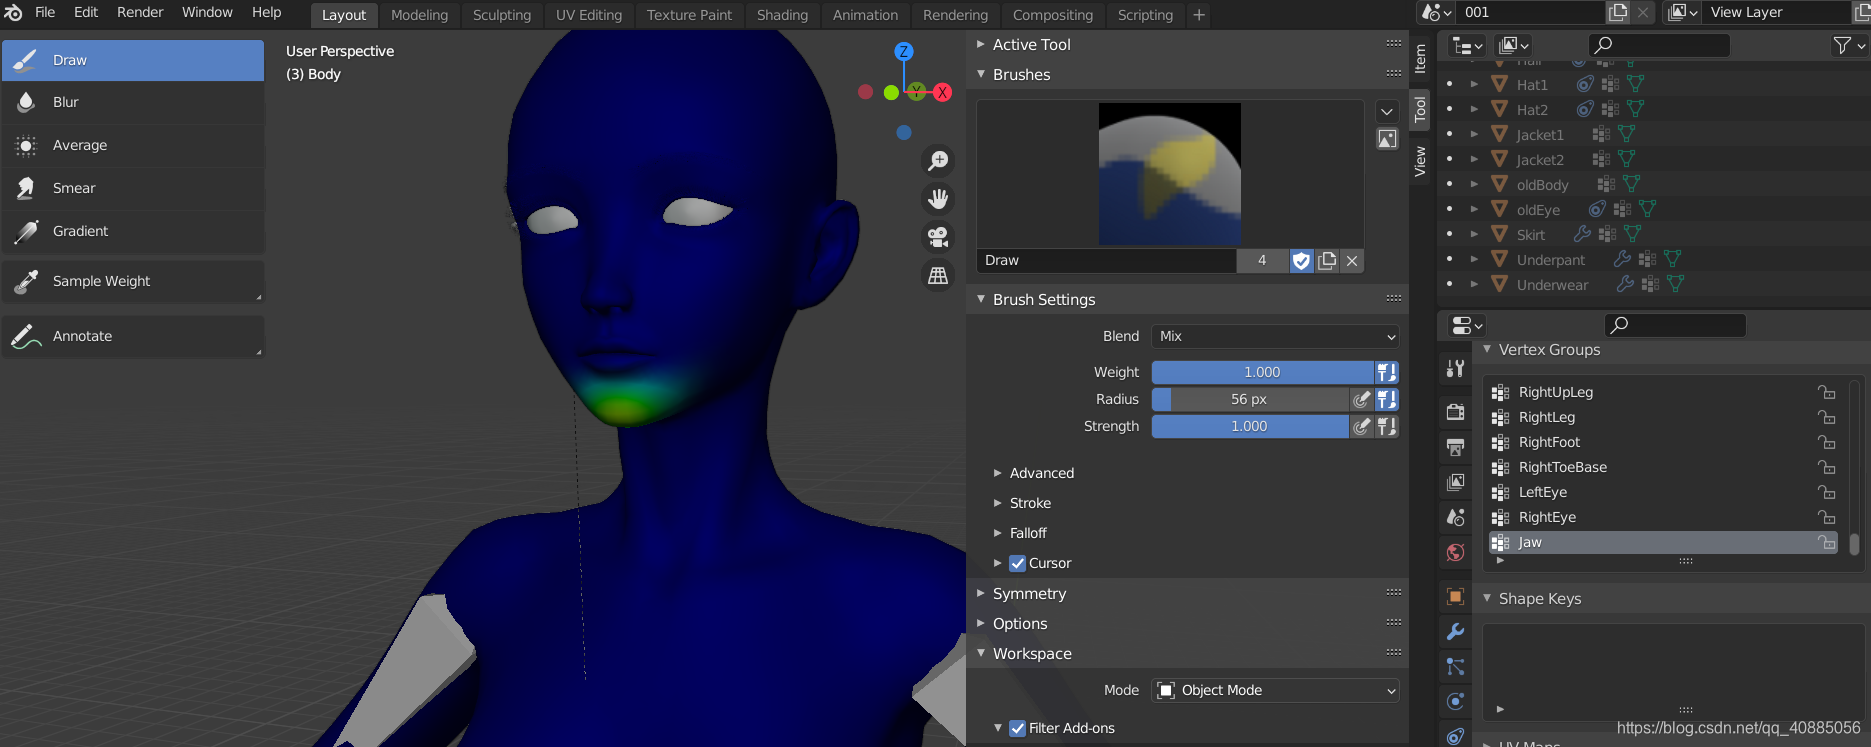The width and height of the screenshot is (1871, 747).
Task: Open the brush preview picker dropdown arrow
Action: point(1387,111)
